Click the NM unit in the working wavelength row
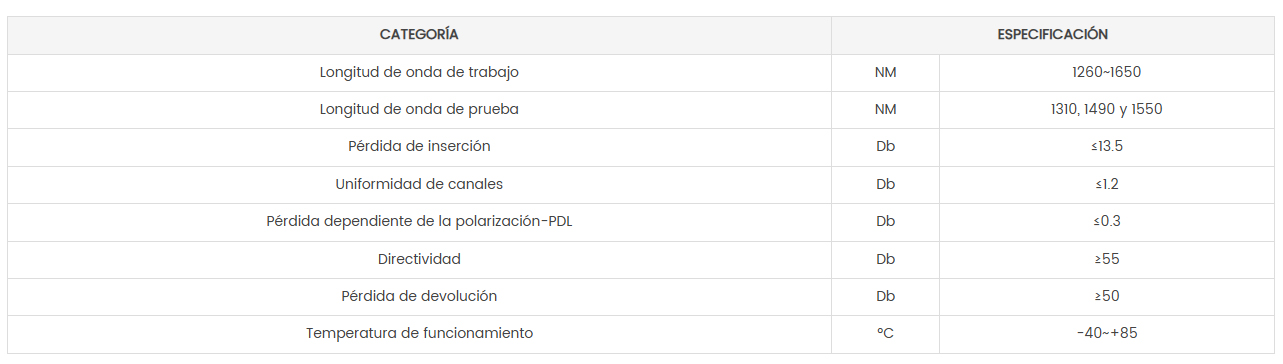 (885, 73)
